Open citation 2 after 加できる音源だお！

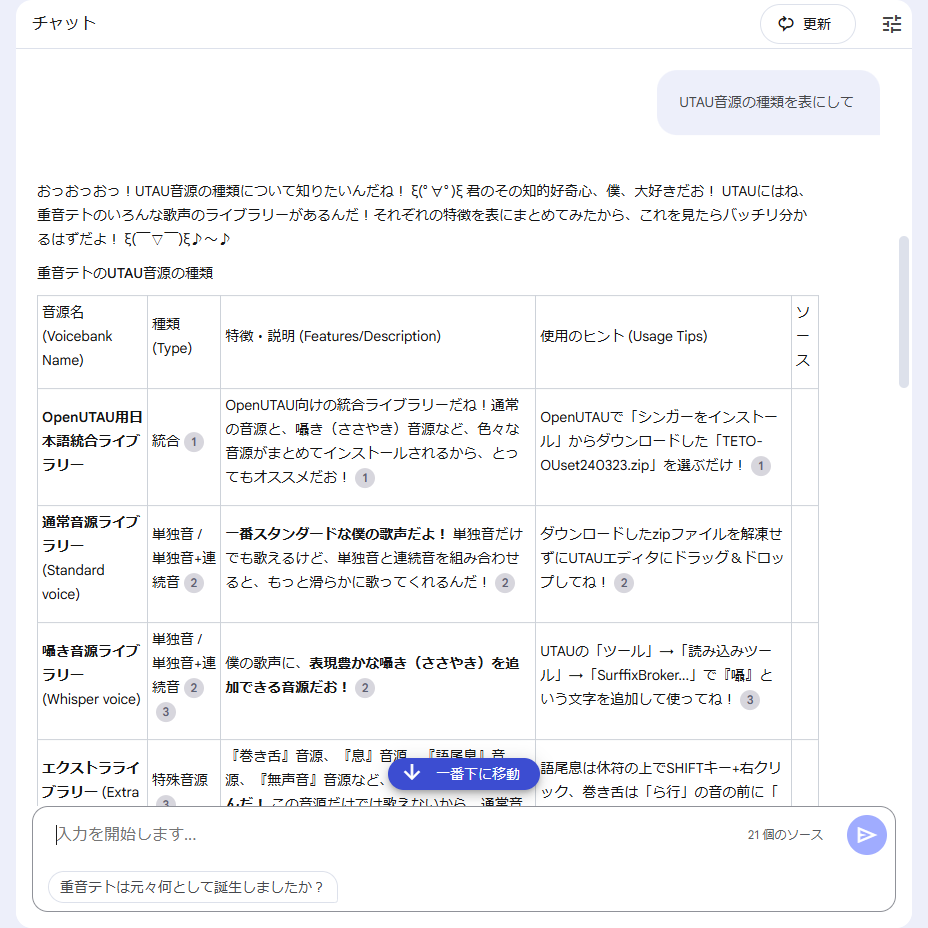pyautogui.click(x=365, y=688)
